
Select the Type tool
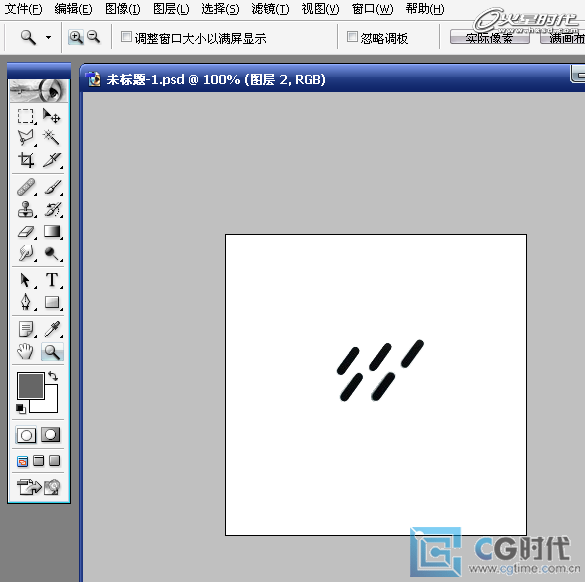51,280
